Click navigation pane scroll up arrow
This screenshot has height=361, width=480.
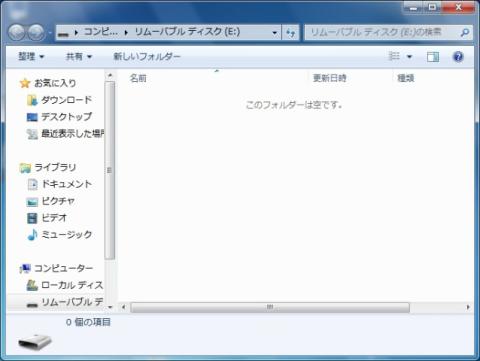click(x=110, y=76)
